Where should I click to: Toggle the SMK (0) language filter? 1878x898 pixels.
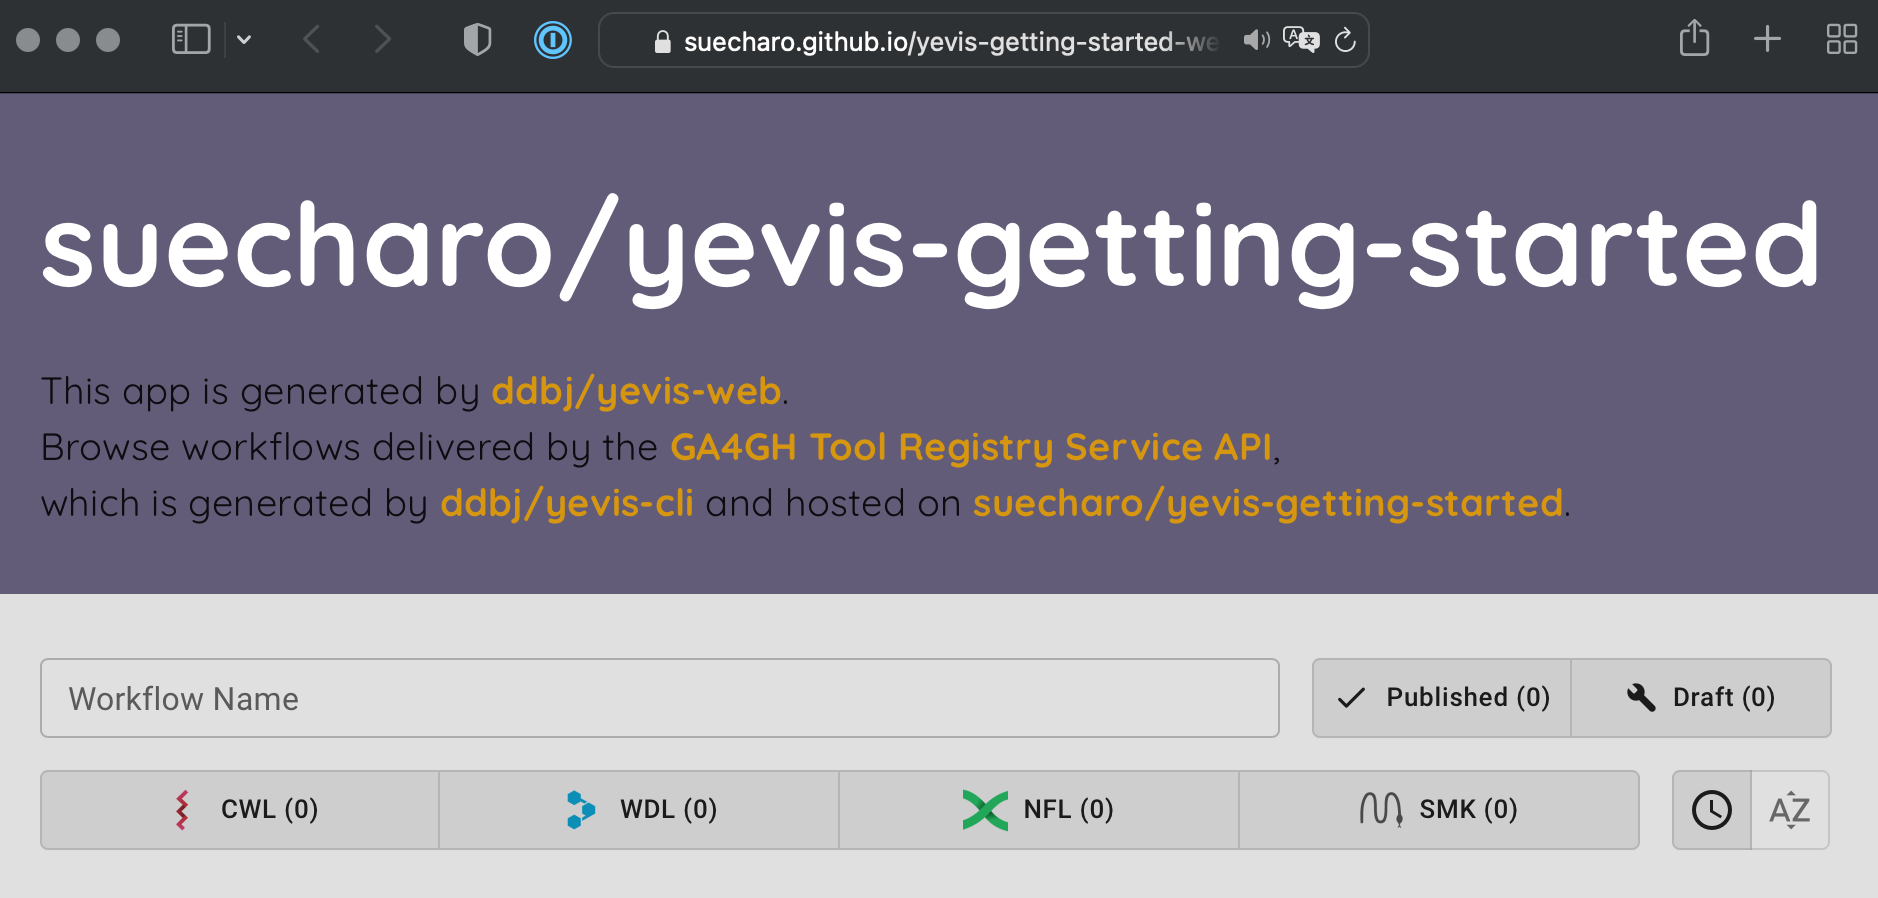coord(1439,810)
